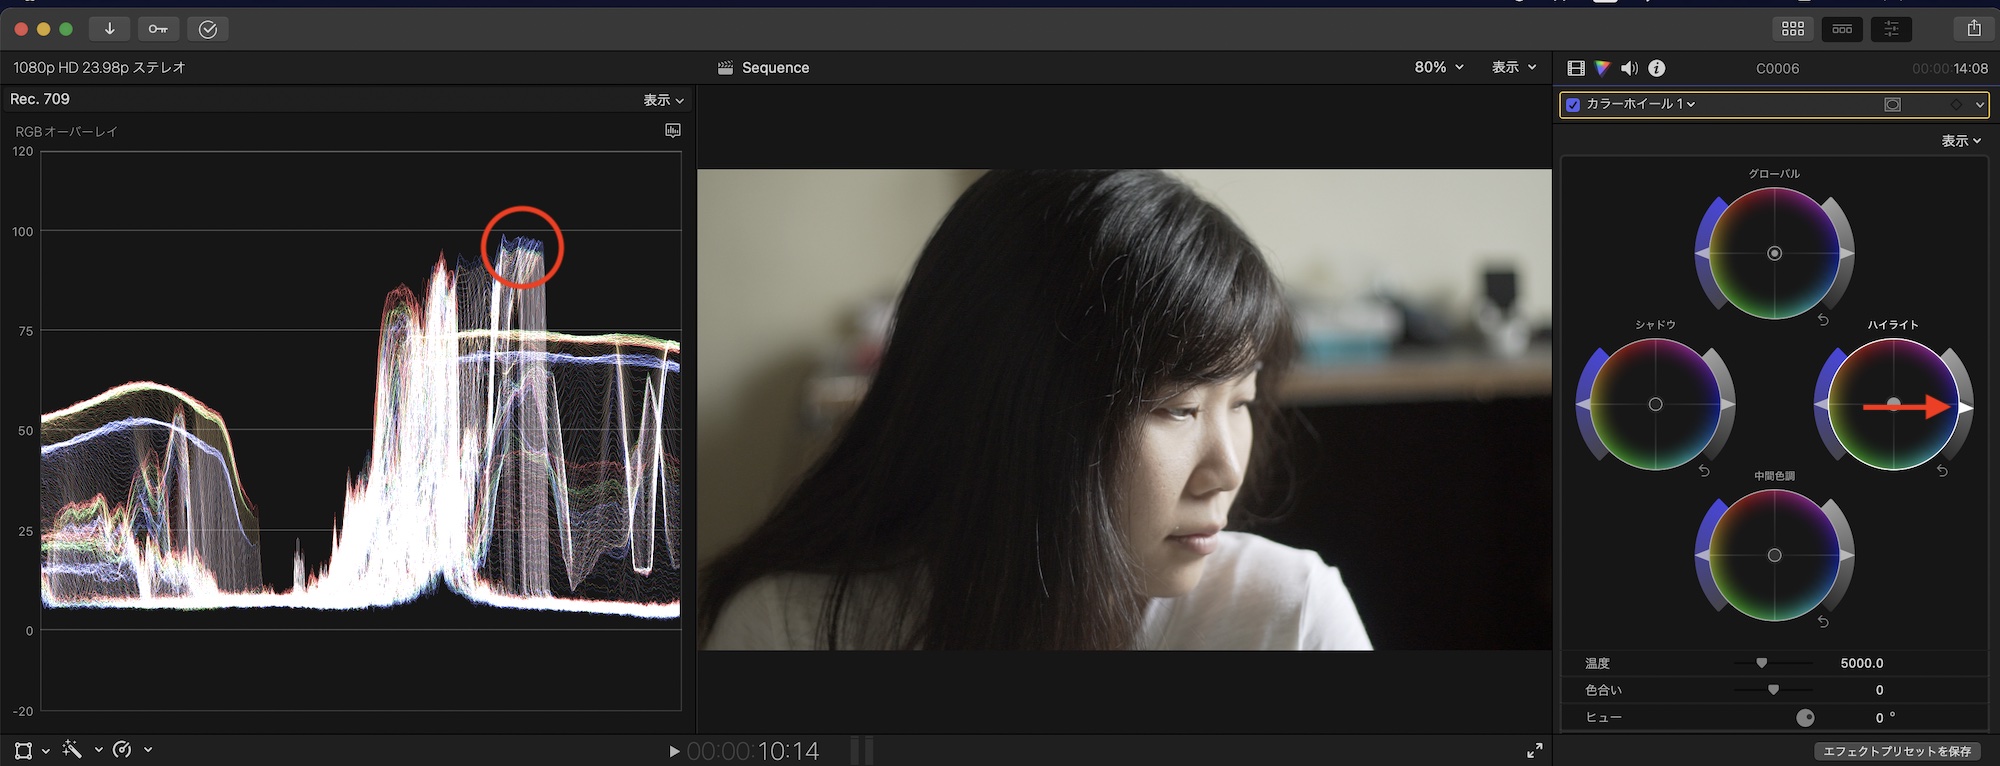Add a mask to カラーホイール 1
Image resolution: width=2000 pixels, height=766 pixels.
point(1892,104)
